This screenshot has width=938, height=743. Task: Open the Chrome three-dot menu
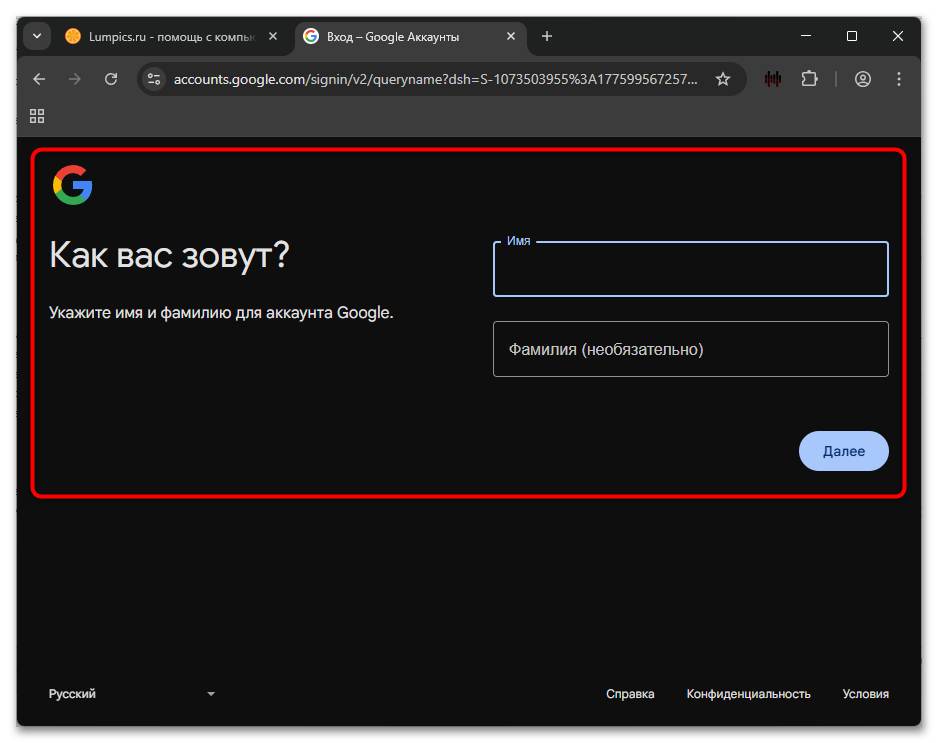pyautogui.click(x=899, y=79)
